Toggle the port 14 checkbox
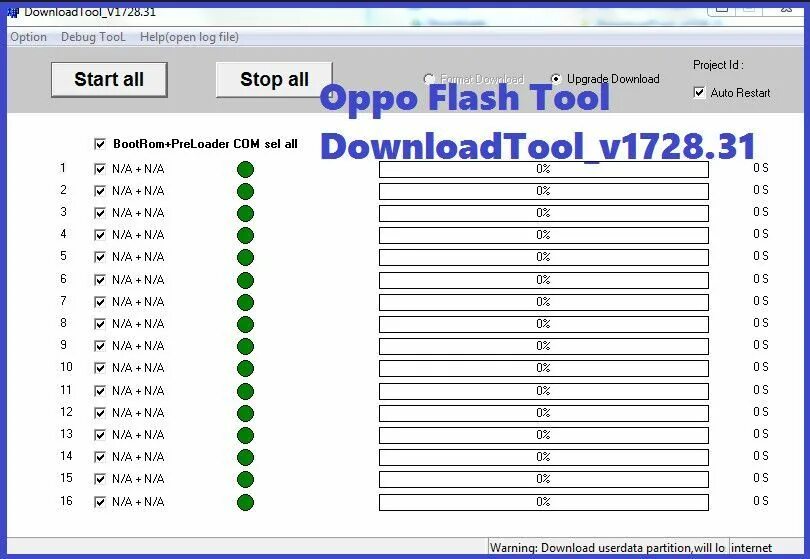Viewport: 810px width, 559px height. pyautogui.click(x=100, y=457)
